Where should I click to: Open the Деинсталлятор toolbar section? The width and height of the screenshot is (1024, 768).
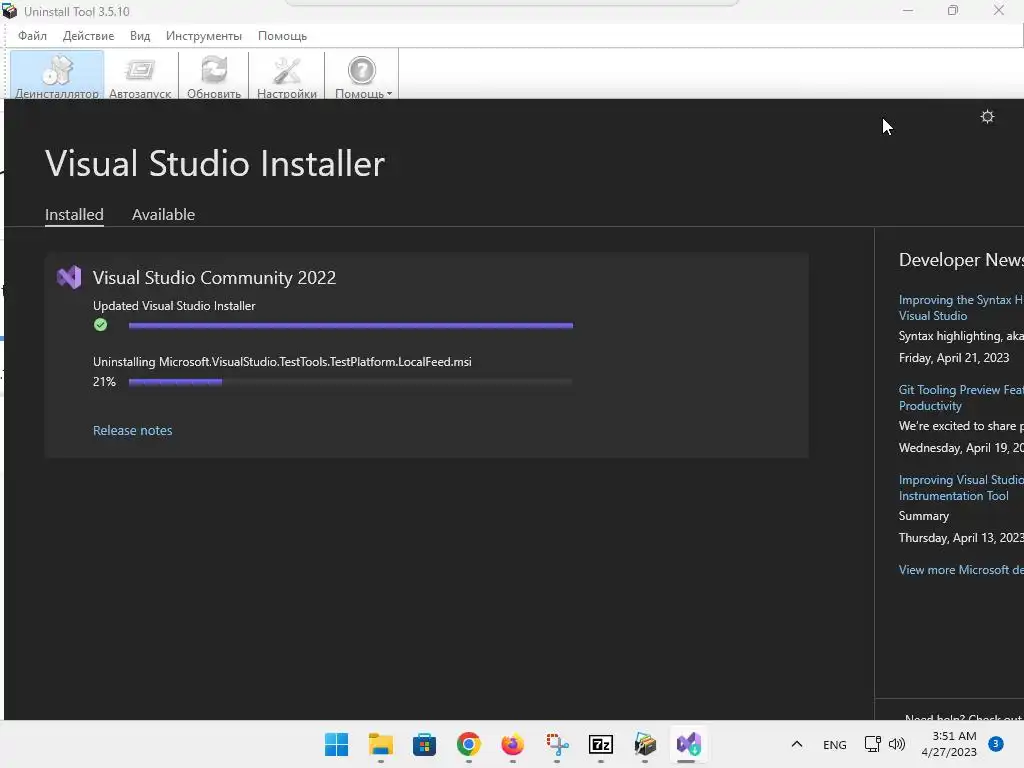click(x=57, y=76)
